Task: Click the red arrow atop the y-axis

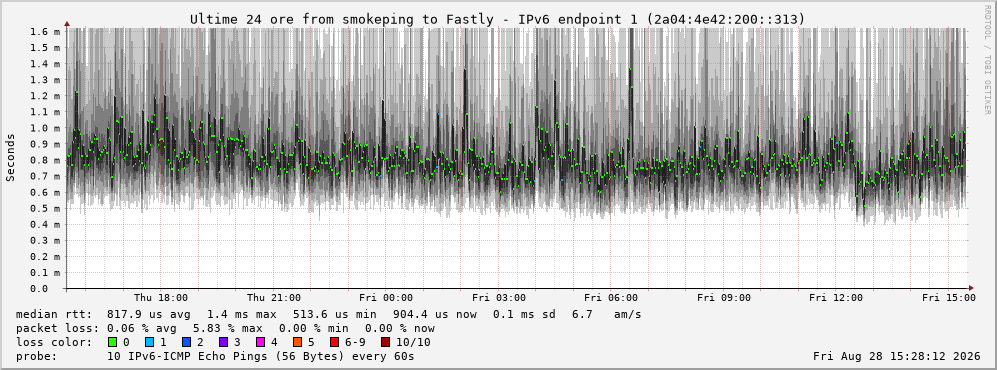Action: pyautogui.click(x=67, y=25)
